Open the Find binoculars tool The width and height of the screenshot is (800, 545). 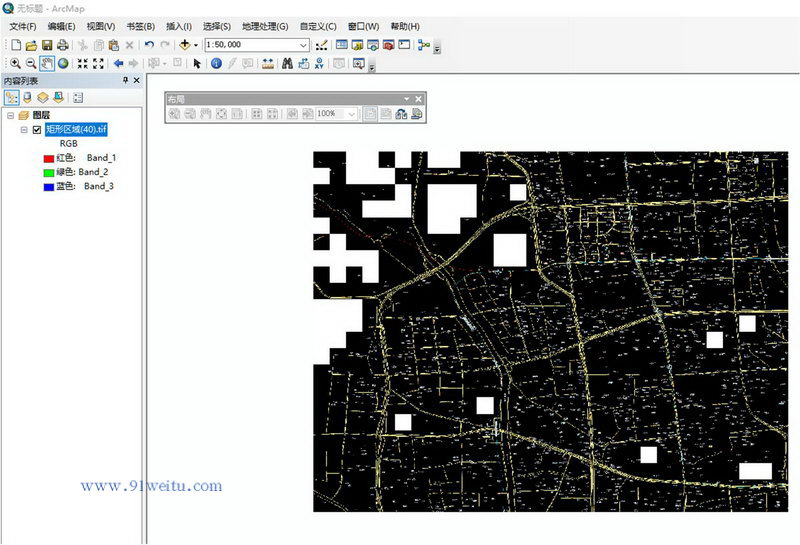pos(286,63)
